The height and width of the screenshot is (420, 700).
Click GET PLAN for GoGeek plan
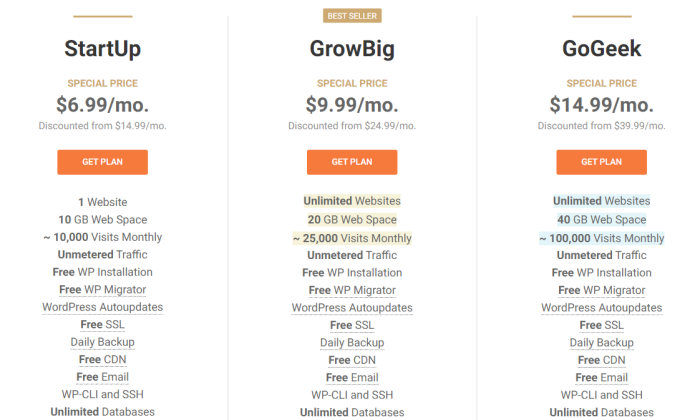coord(601,162)
